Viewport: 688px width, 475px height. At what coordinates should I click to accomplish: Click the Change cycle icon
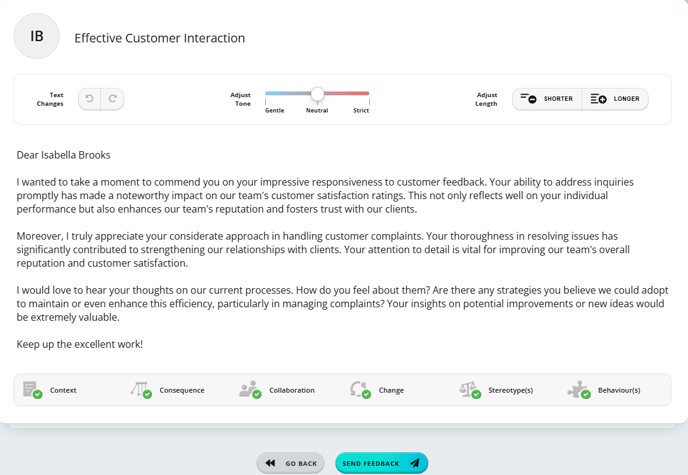360,389
